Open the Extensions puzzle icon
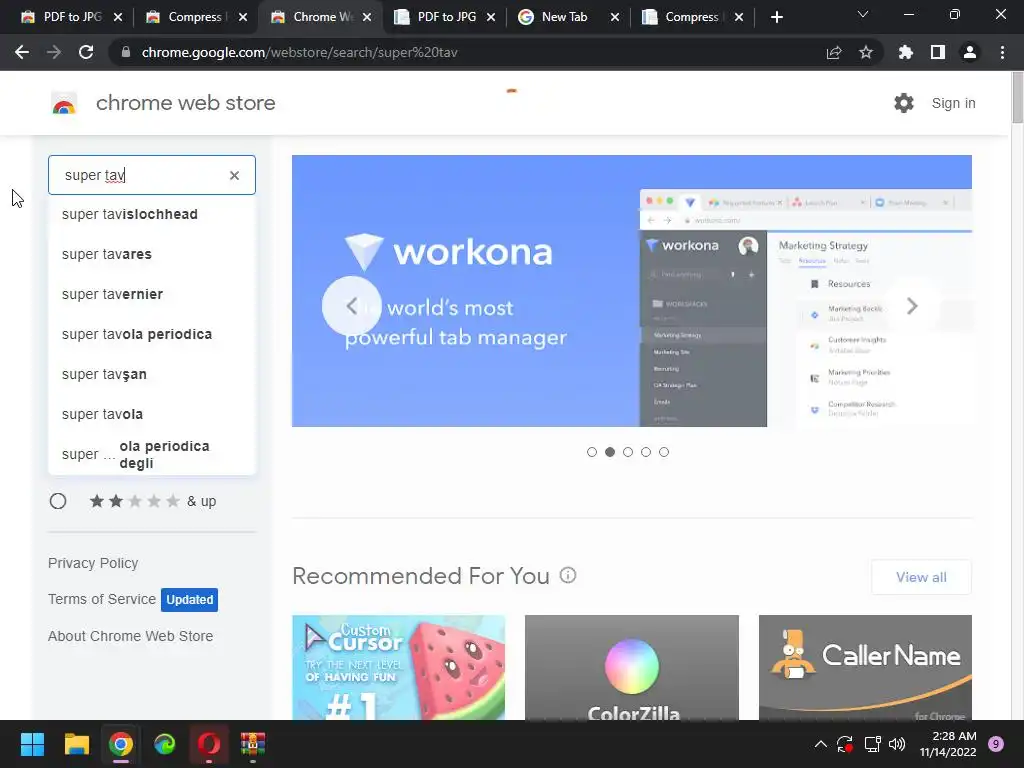Screen dimensions: 1024x768 pyautogui.click(x=906, y=52)
